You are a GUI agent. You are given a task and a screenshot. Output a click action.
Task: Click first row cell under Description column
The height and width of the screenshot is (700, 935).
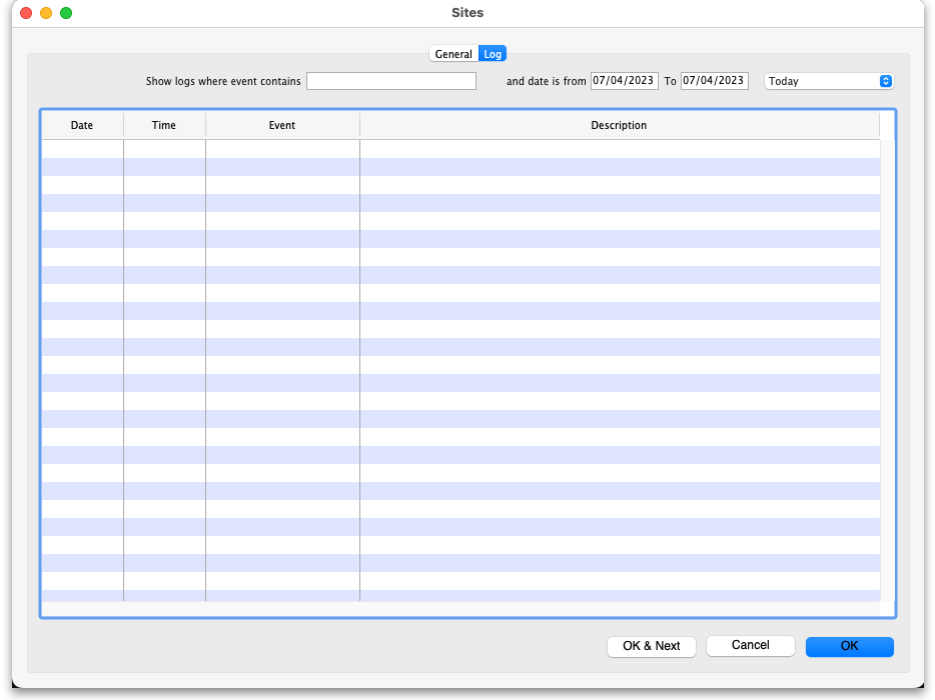pos(619,149)
